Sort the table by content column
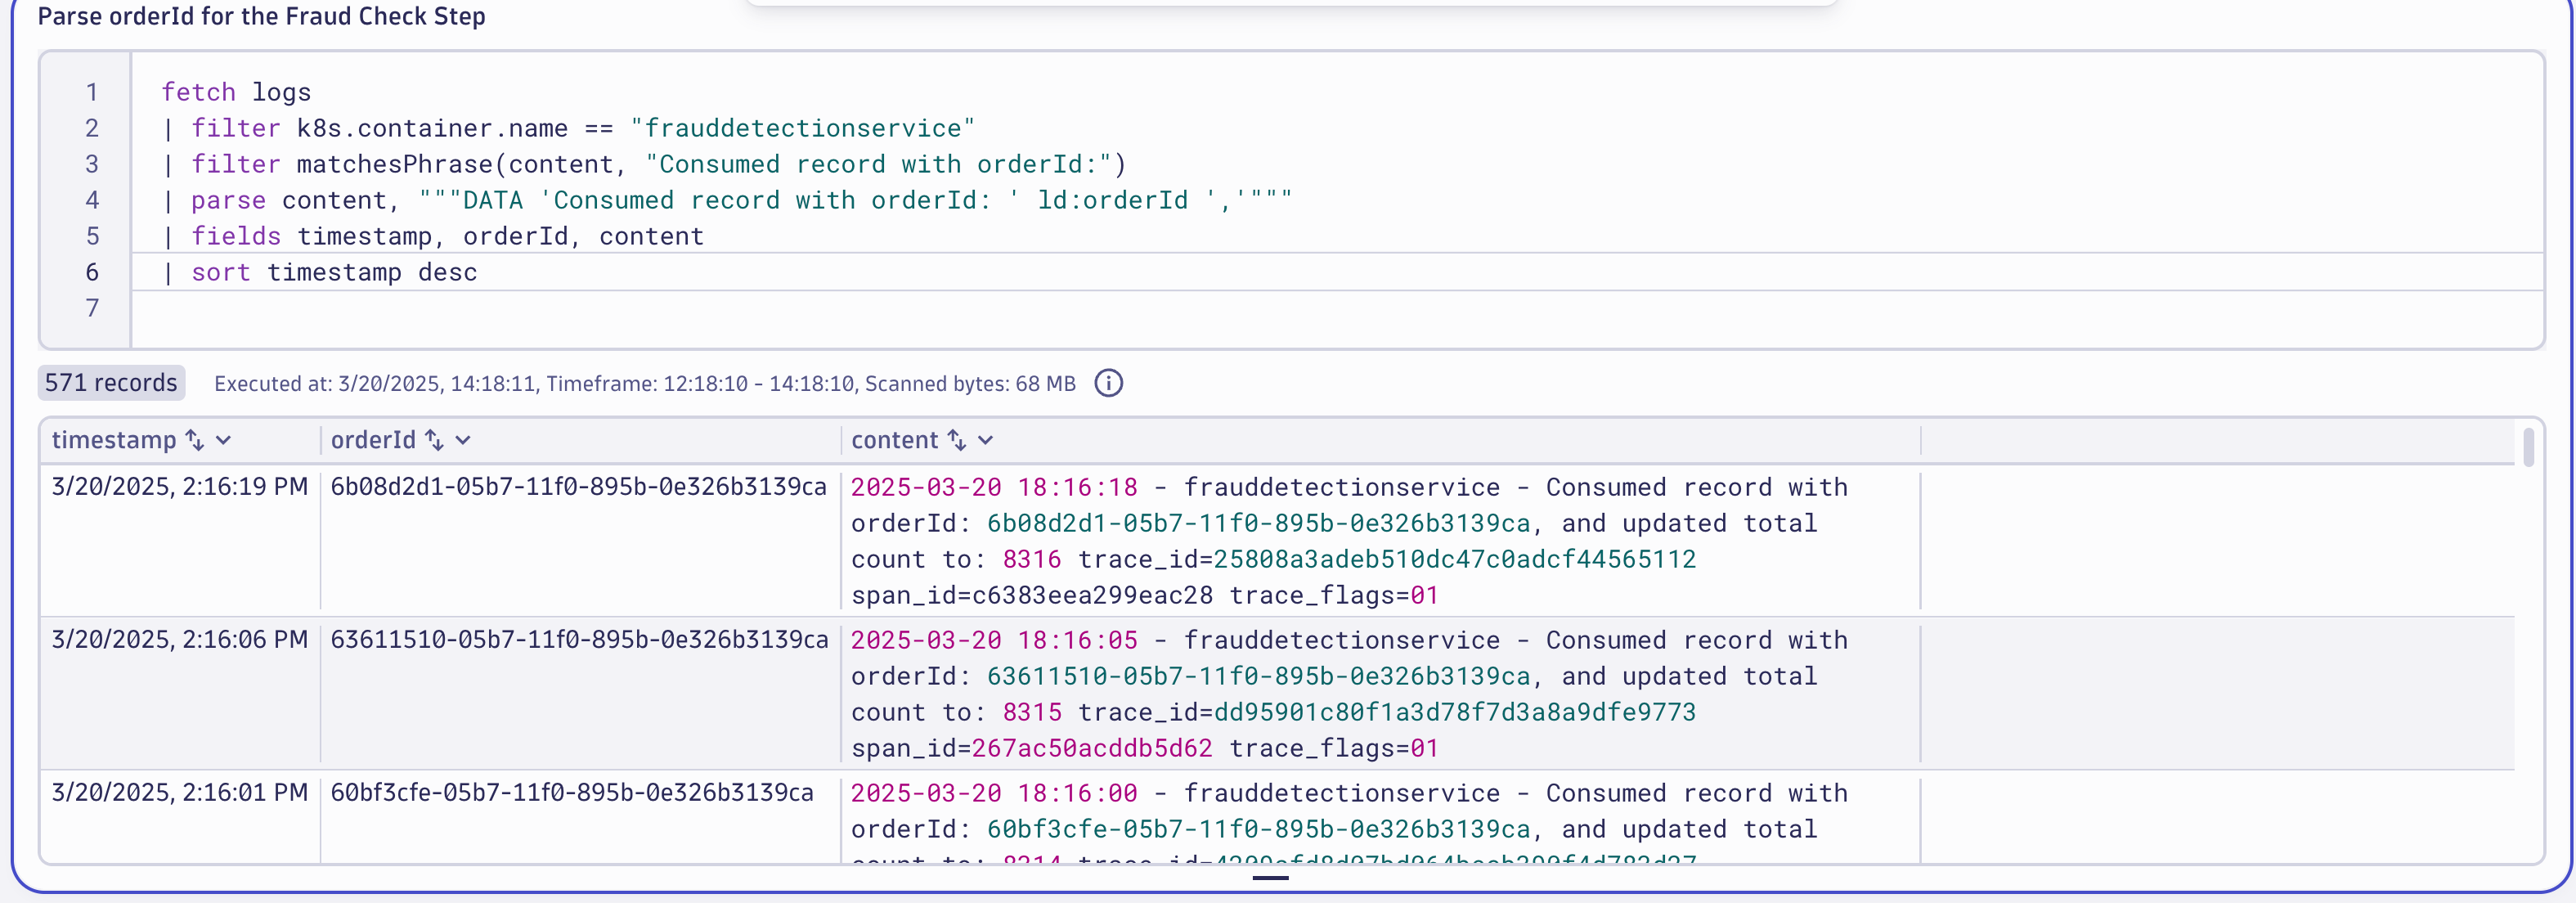This screenshot has height=903, width=2576. coord(957,440)
